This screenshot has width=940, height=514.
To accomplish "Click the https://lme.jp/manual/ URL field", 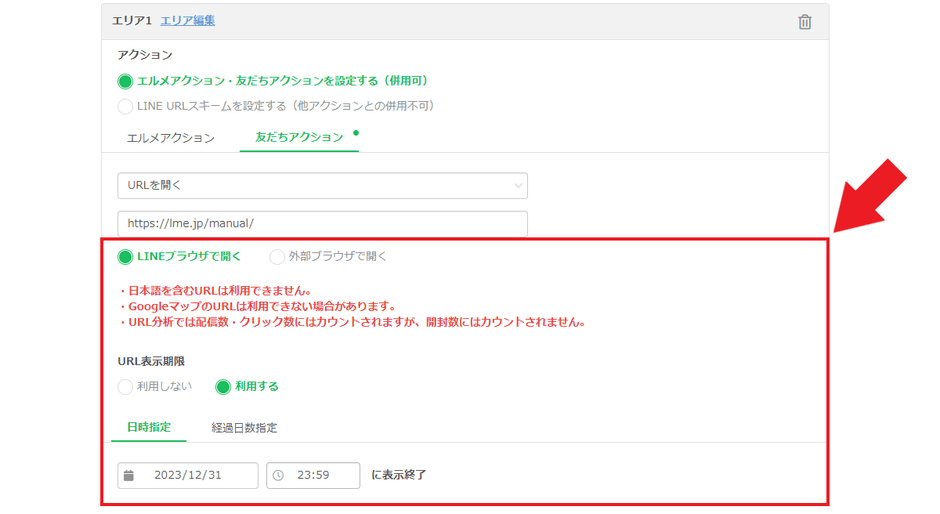I will click(x=323, y=223).
